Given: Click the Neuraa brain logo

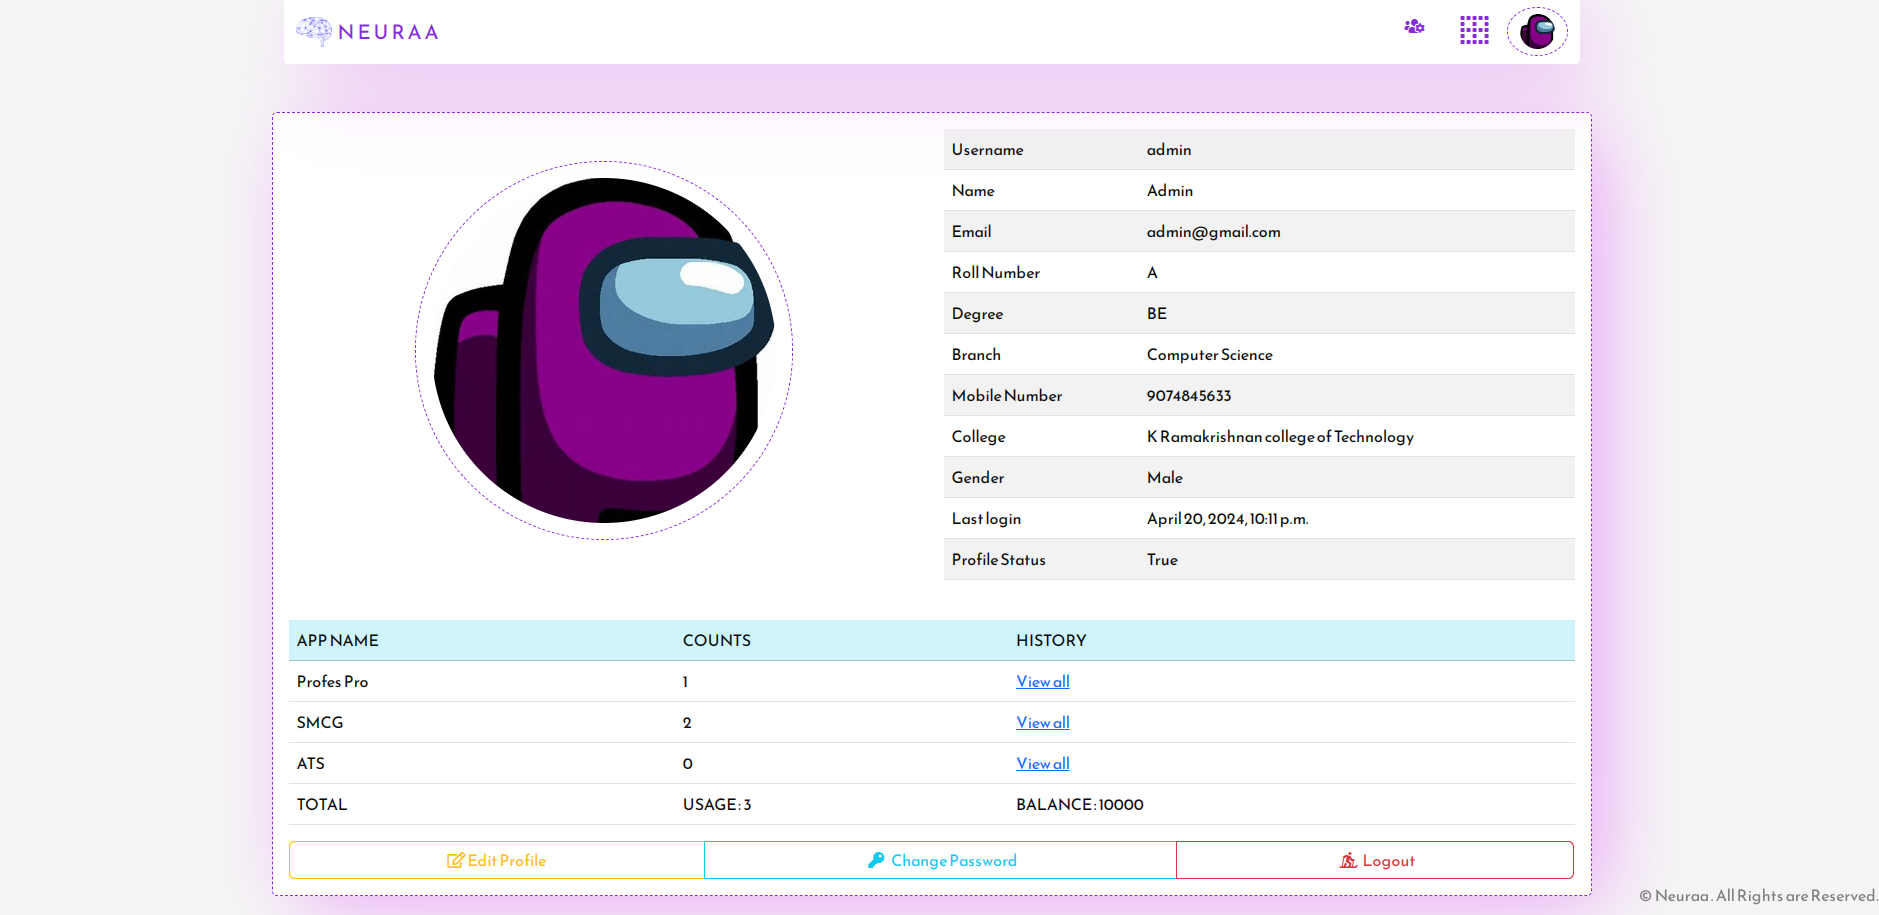Looking at the screenshot, I should [x=314, y=31].
